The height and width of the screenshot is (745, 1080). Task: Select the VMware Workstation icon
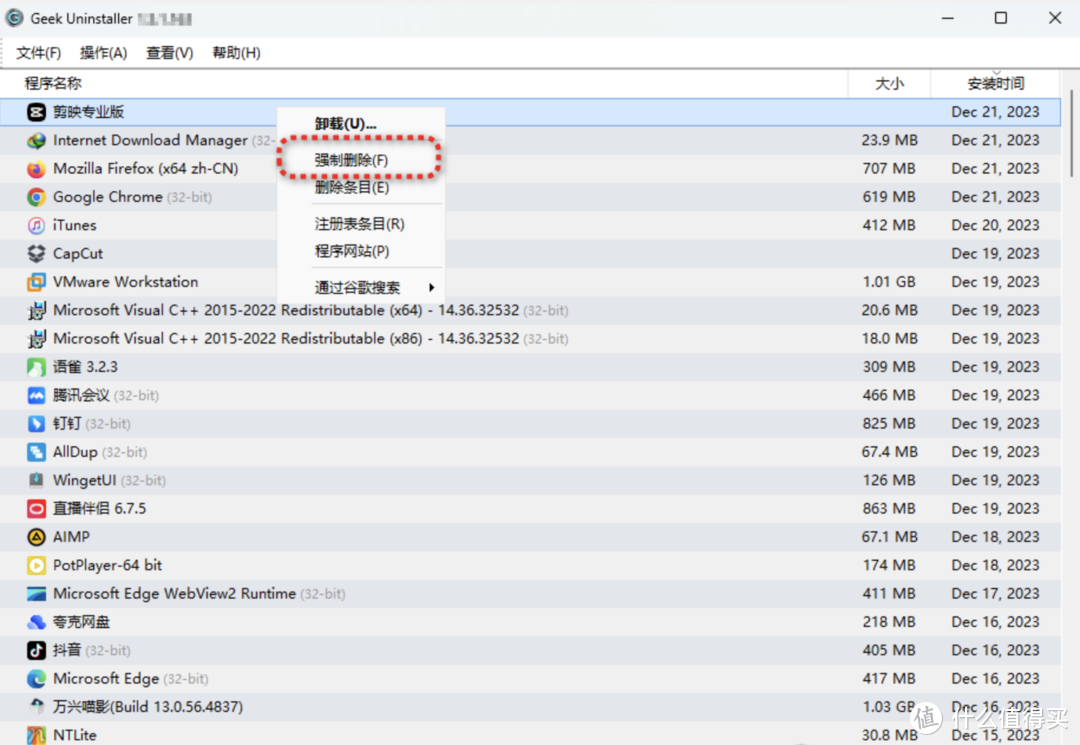click(x=37, y=282)
